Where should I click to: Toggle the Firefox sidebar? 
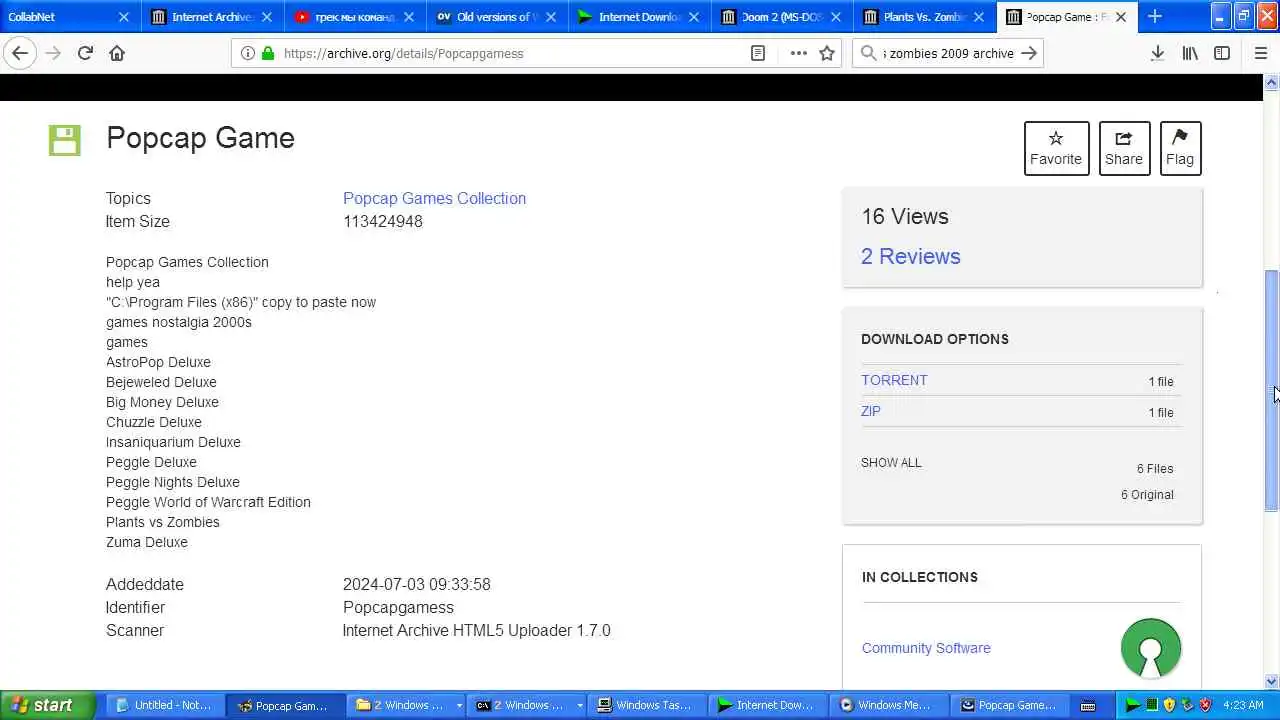click(1222, 53)
